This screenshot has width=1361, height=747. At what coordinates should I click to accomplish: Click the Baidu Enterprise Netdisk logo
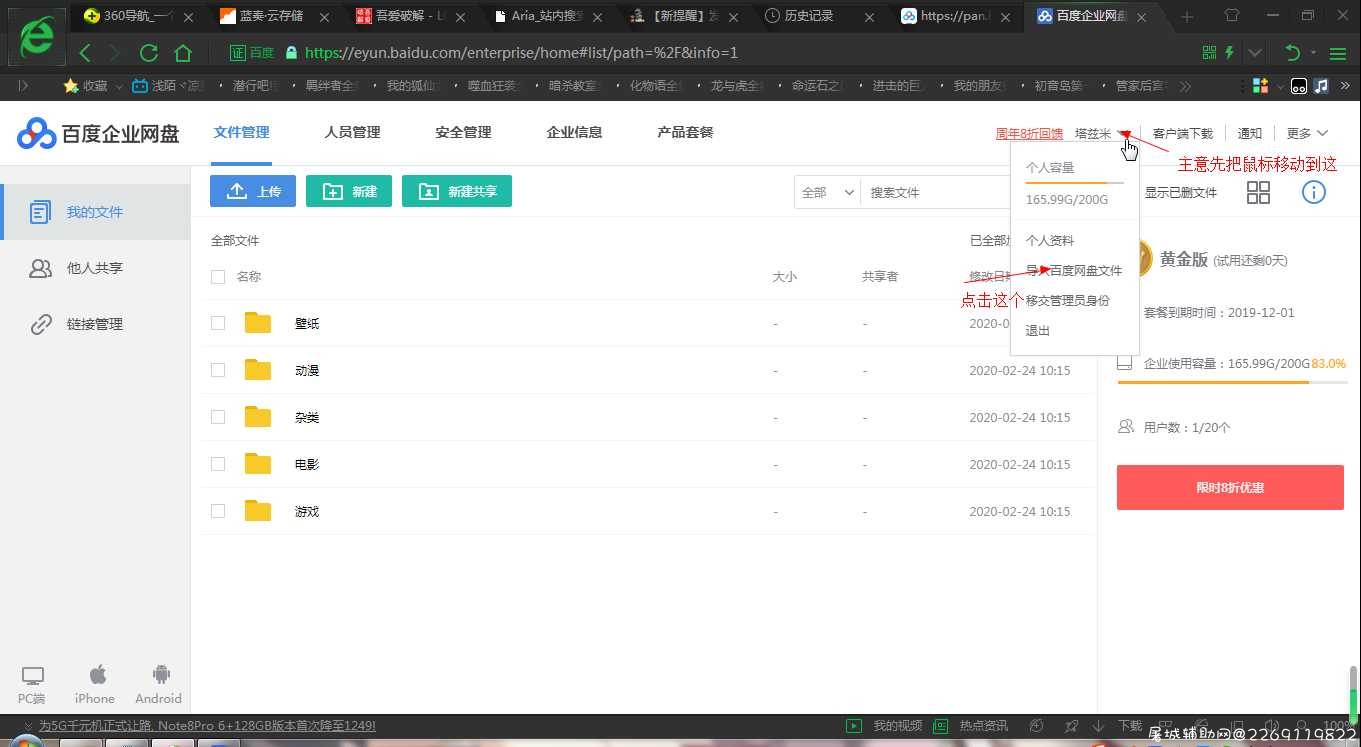[x=98, y=133]
